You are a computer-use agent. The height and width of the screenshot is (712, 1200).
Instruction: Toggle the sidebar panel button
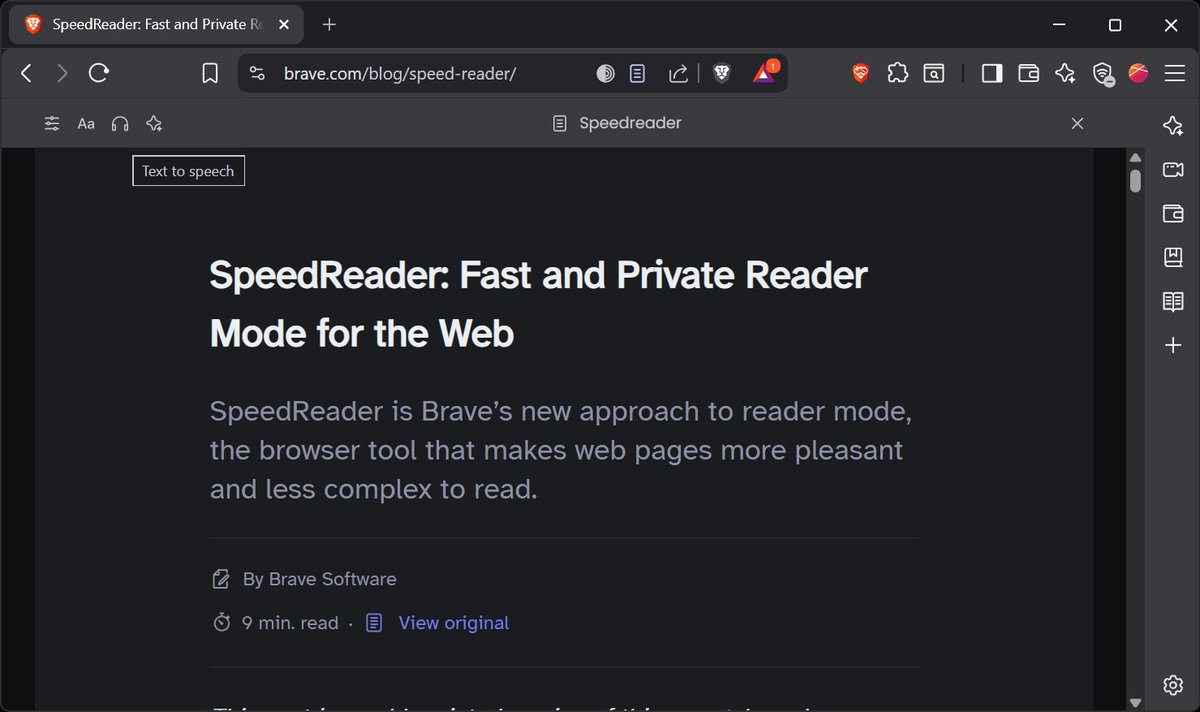992,72
